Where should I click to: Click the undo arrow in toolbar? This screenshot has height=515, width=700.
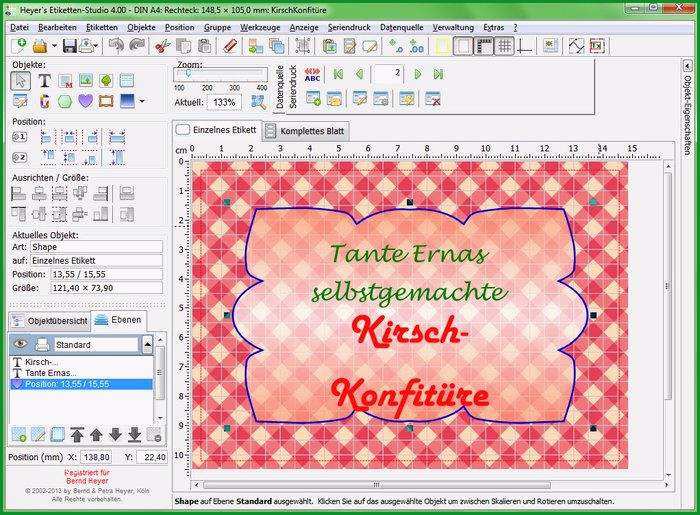[x=117, y=46]
